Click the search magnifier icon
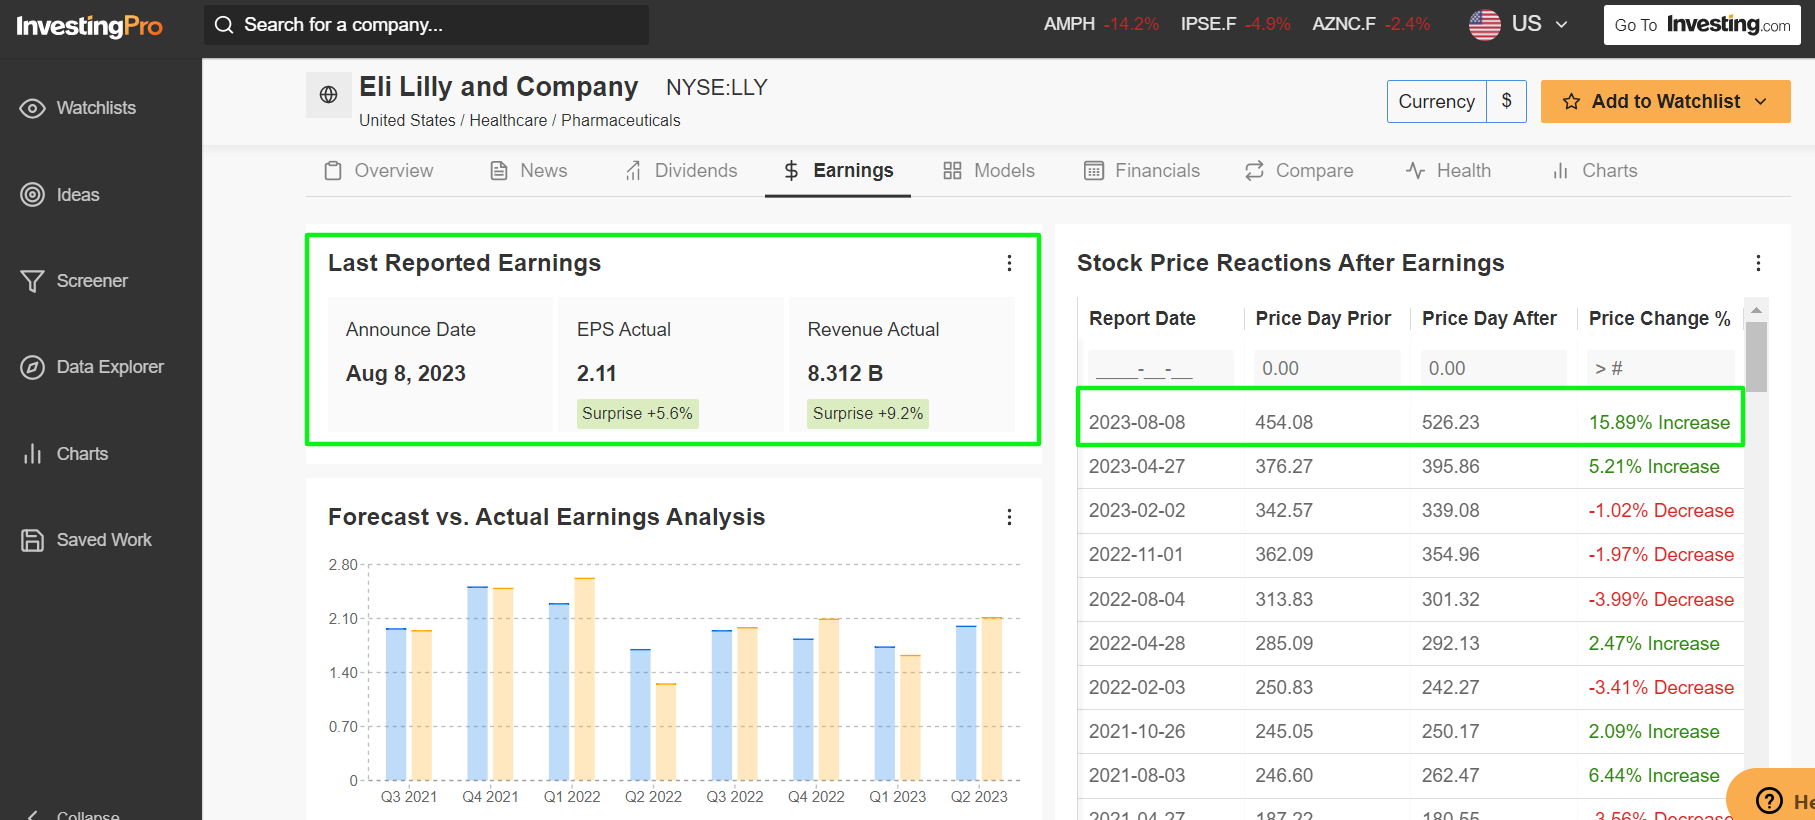The height and width of the screenshot is (820, 1815). (x=224, y=25)
